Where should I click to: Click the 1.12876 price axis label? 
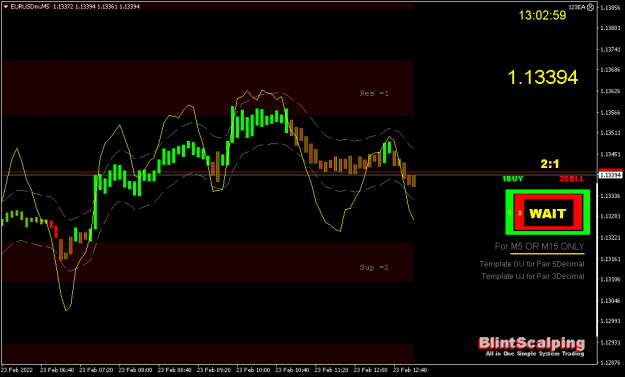(611, 363)
